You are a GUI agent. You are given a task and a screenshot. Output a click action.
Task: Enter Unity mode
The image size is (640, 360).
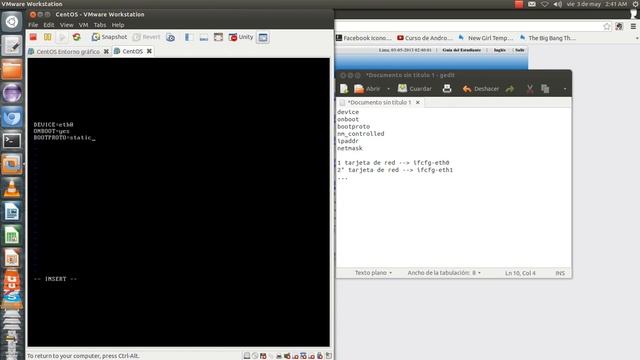click(x=241, y=37)
